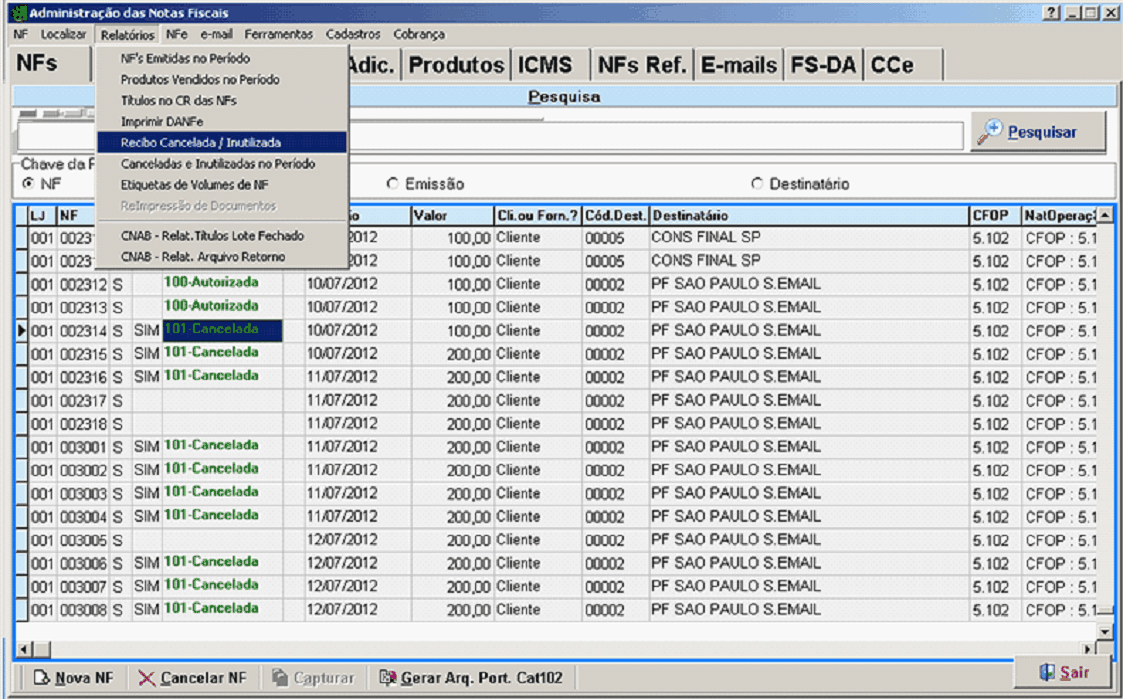The image size is (1124, 700).
Task: Select the Emissão radio button
Action: click(393, 184)
